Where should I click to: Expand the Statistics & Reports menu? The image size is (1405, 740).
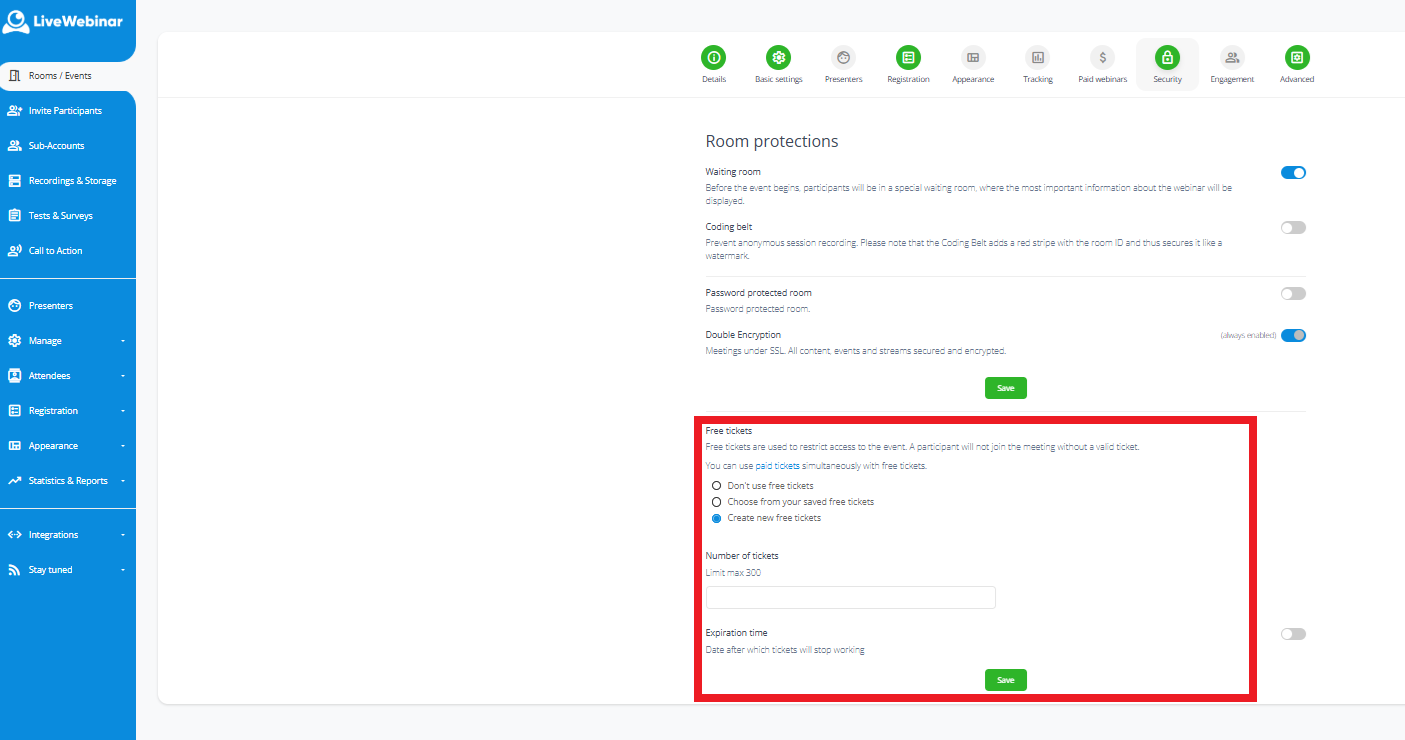point(67,481)
